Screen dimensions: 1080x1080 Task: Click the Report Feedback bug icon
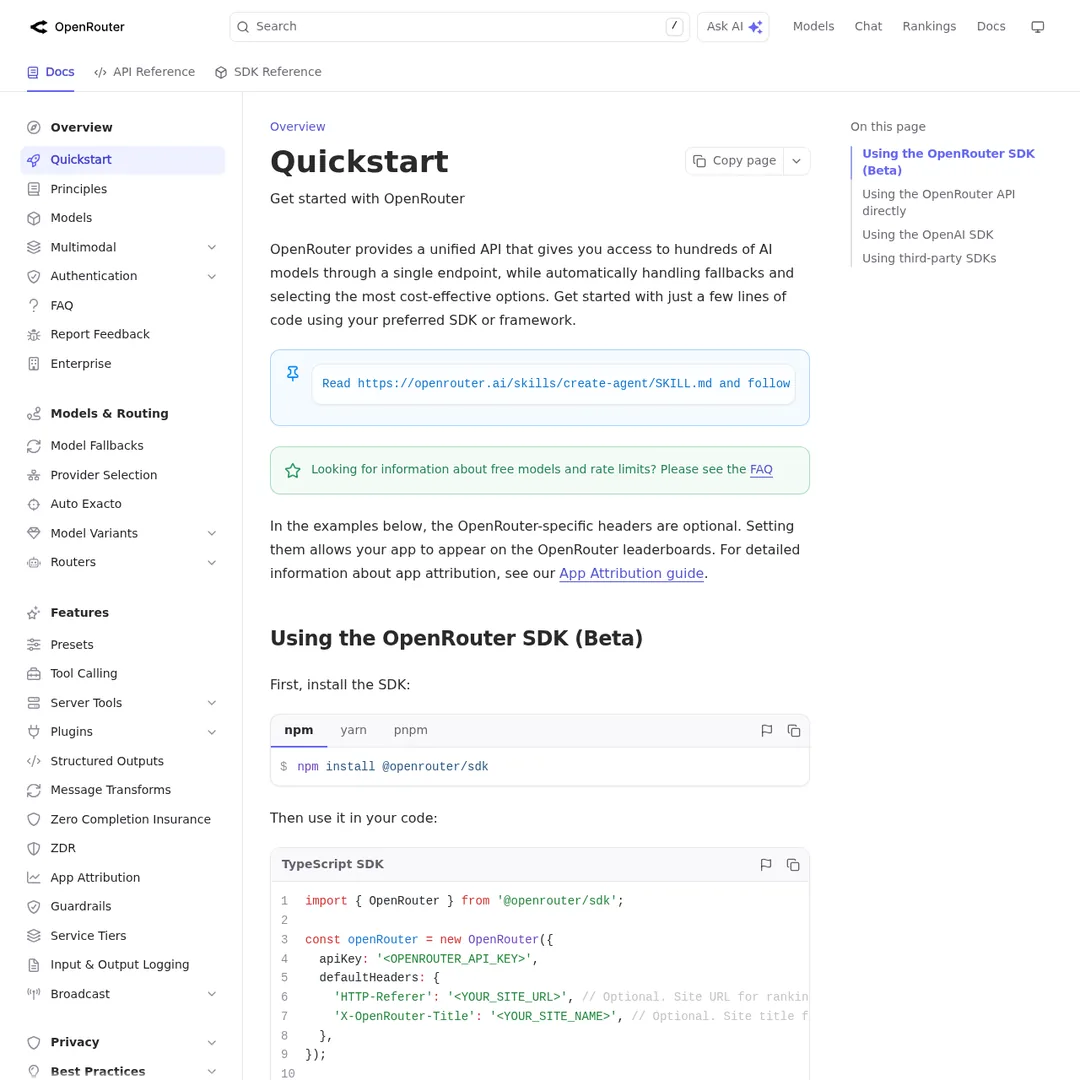point(33,334)
